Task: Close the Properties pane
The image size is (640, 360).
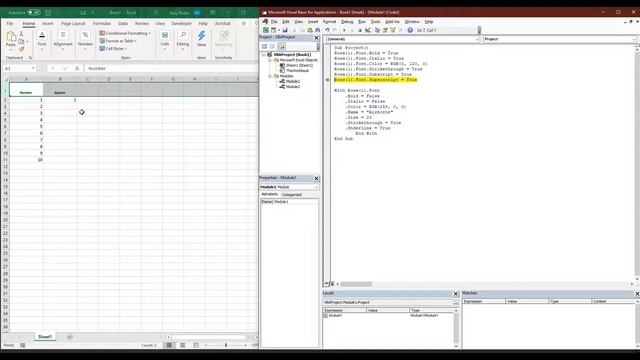Action: [x=316, y=178]
